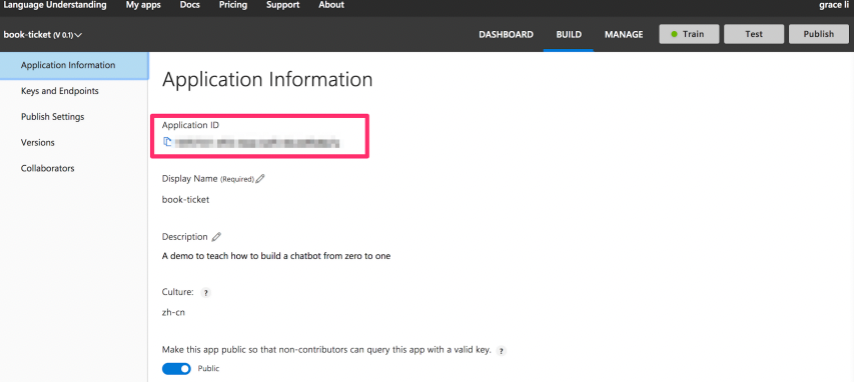Click the description text about building a chatbot
This screenshot has width=854, height=382.
coord(276,256)
